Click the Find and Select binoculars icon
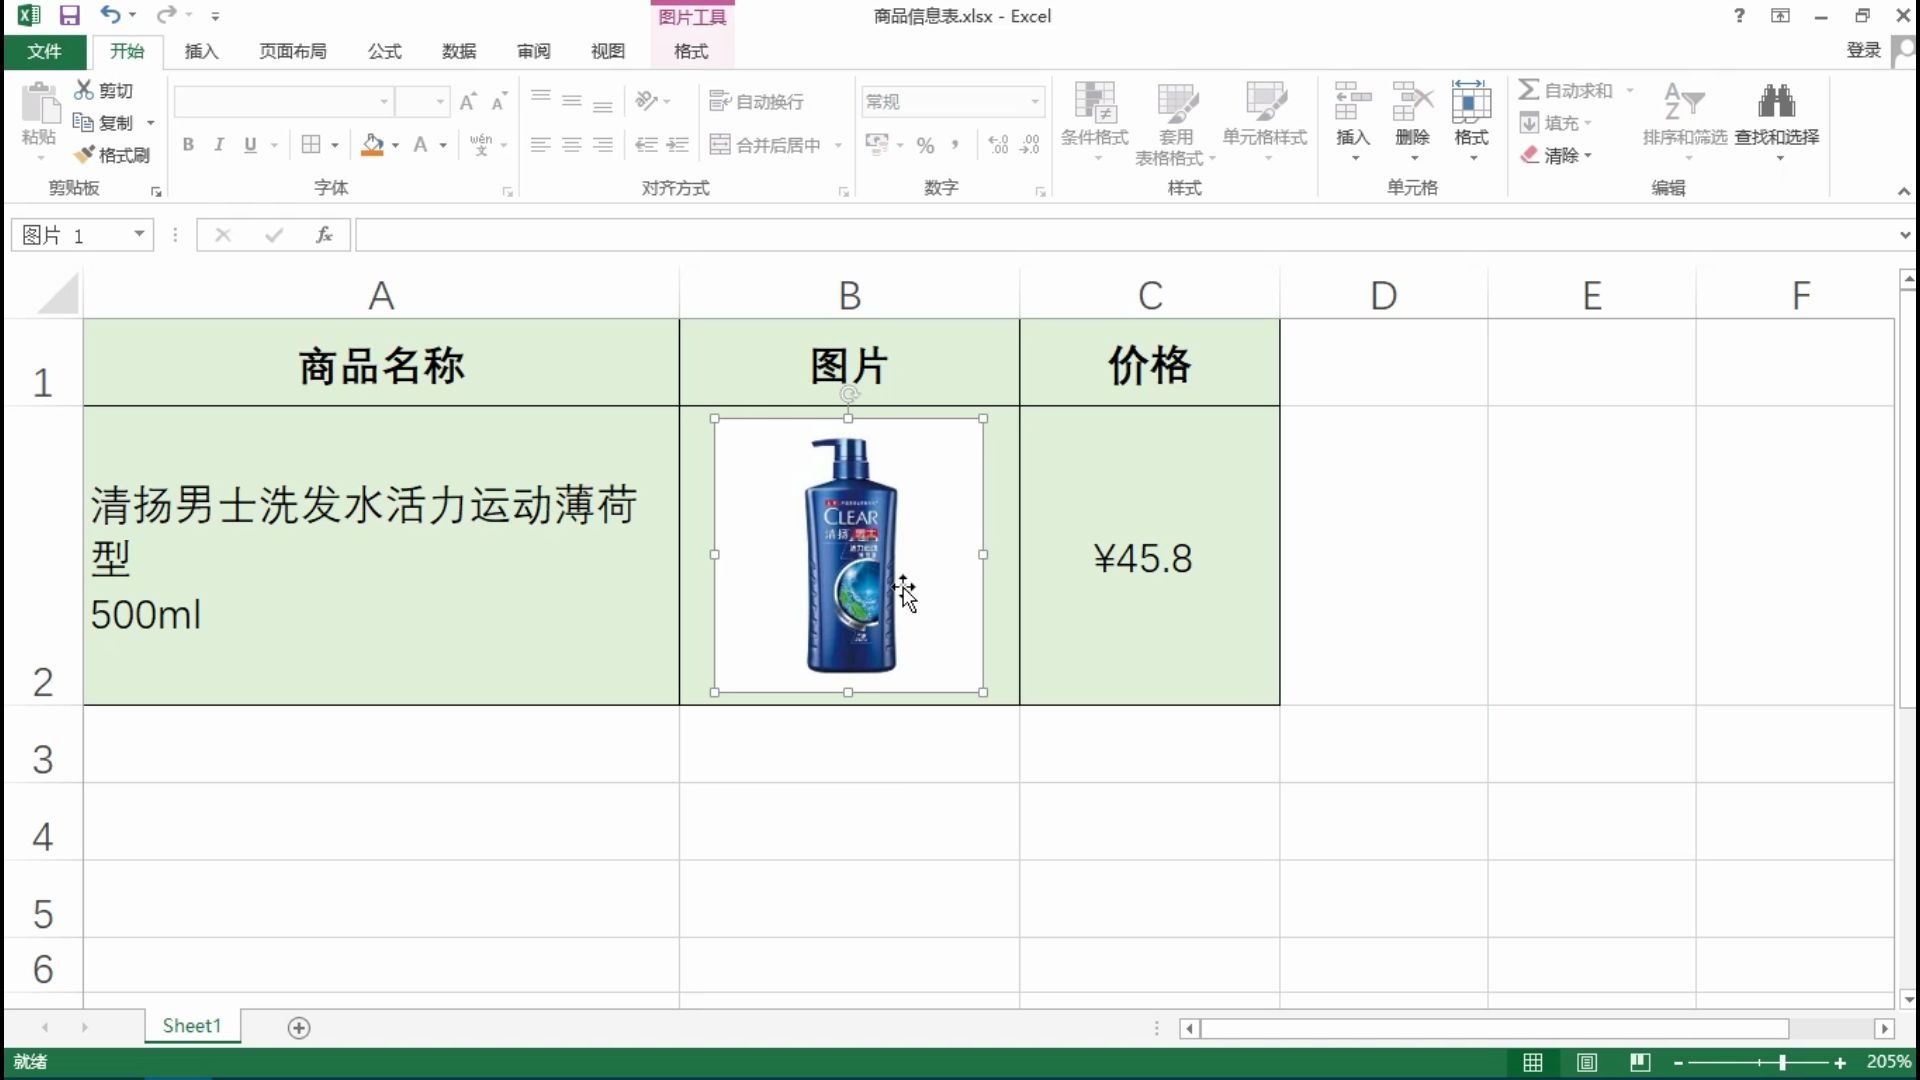 [1776, 102]
